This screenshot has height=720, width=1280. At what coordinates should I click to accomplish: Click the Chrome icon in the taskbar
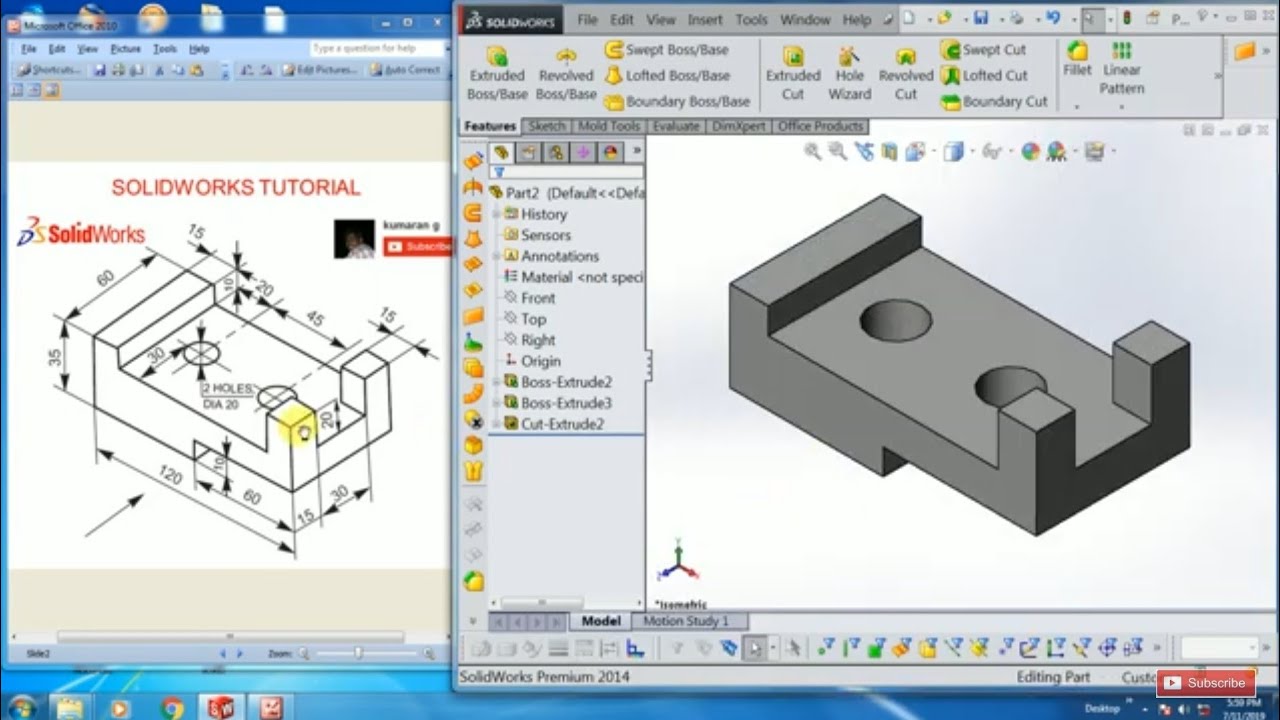click(x=172, y=708)
